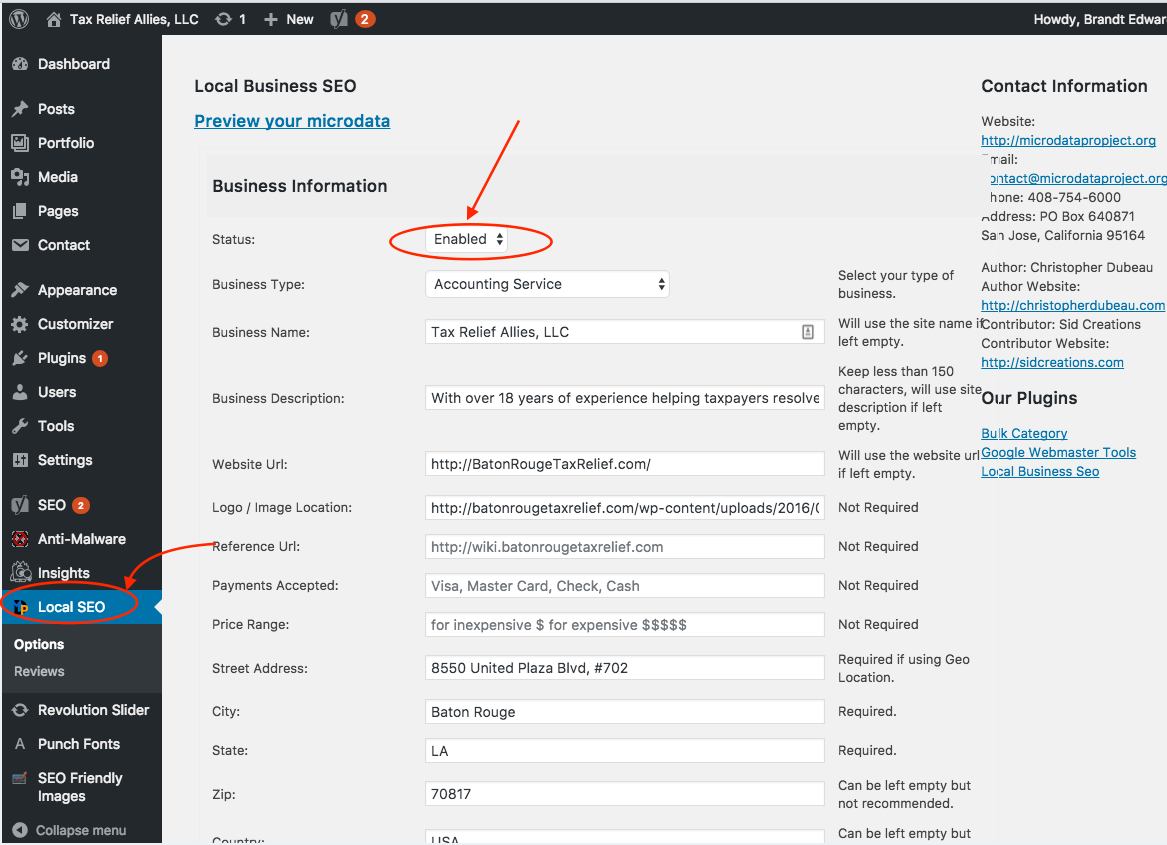Select the Reviews submenu under Local SEO
Image resolution: width=1167 pixels, height=845 pixels.
[x=39, y=672]
